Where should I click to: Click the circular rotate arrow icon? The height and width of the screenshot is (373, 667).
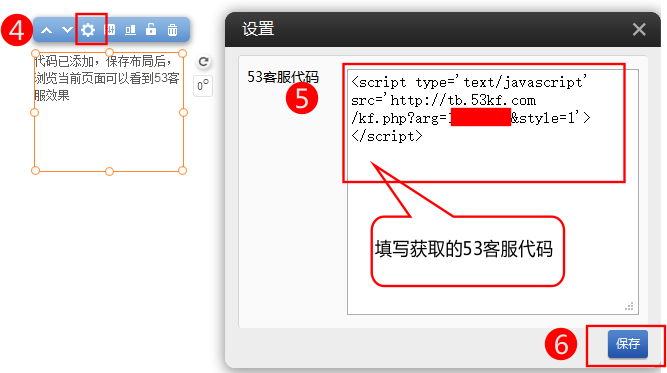(203, 62)
